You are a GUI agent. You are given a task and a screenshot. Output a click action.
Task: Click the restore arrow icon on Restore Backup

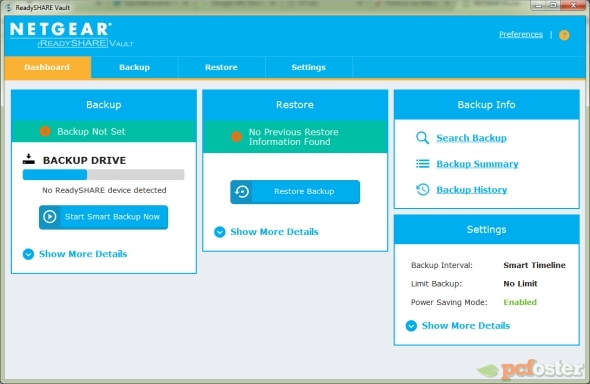[x=242, y=191]
